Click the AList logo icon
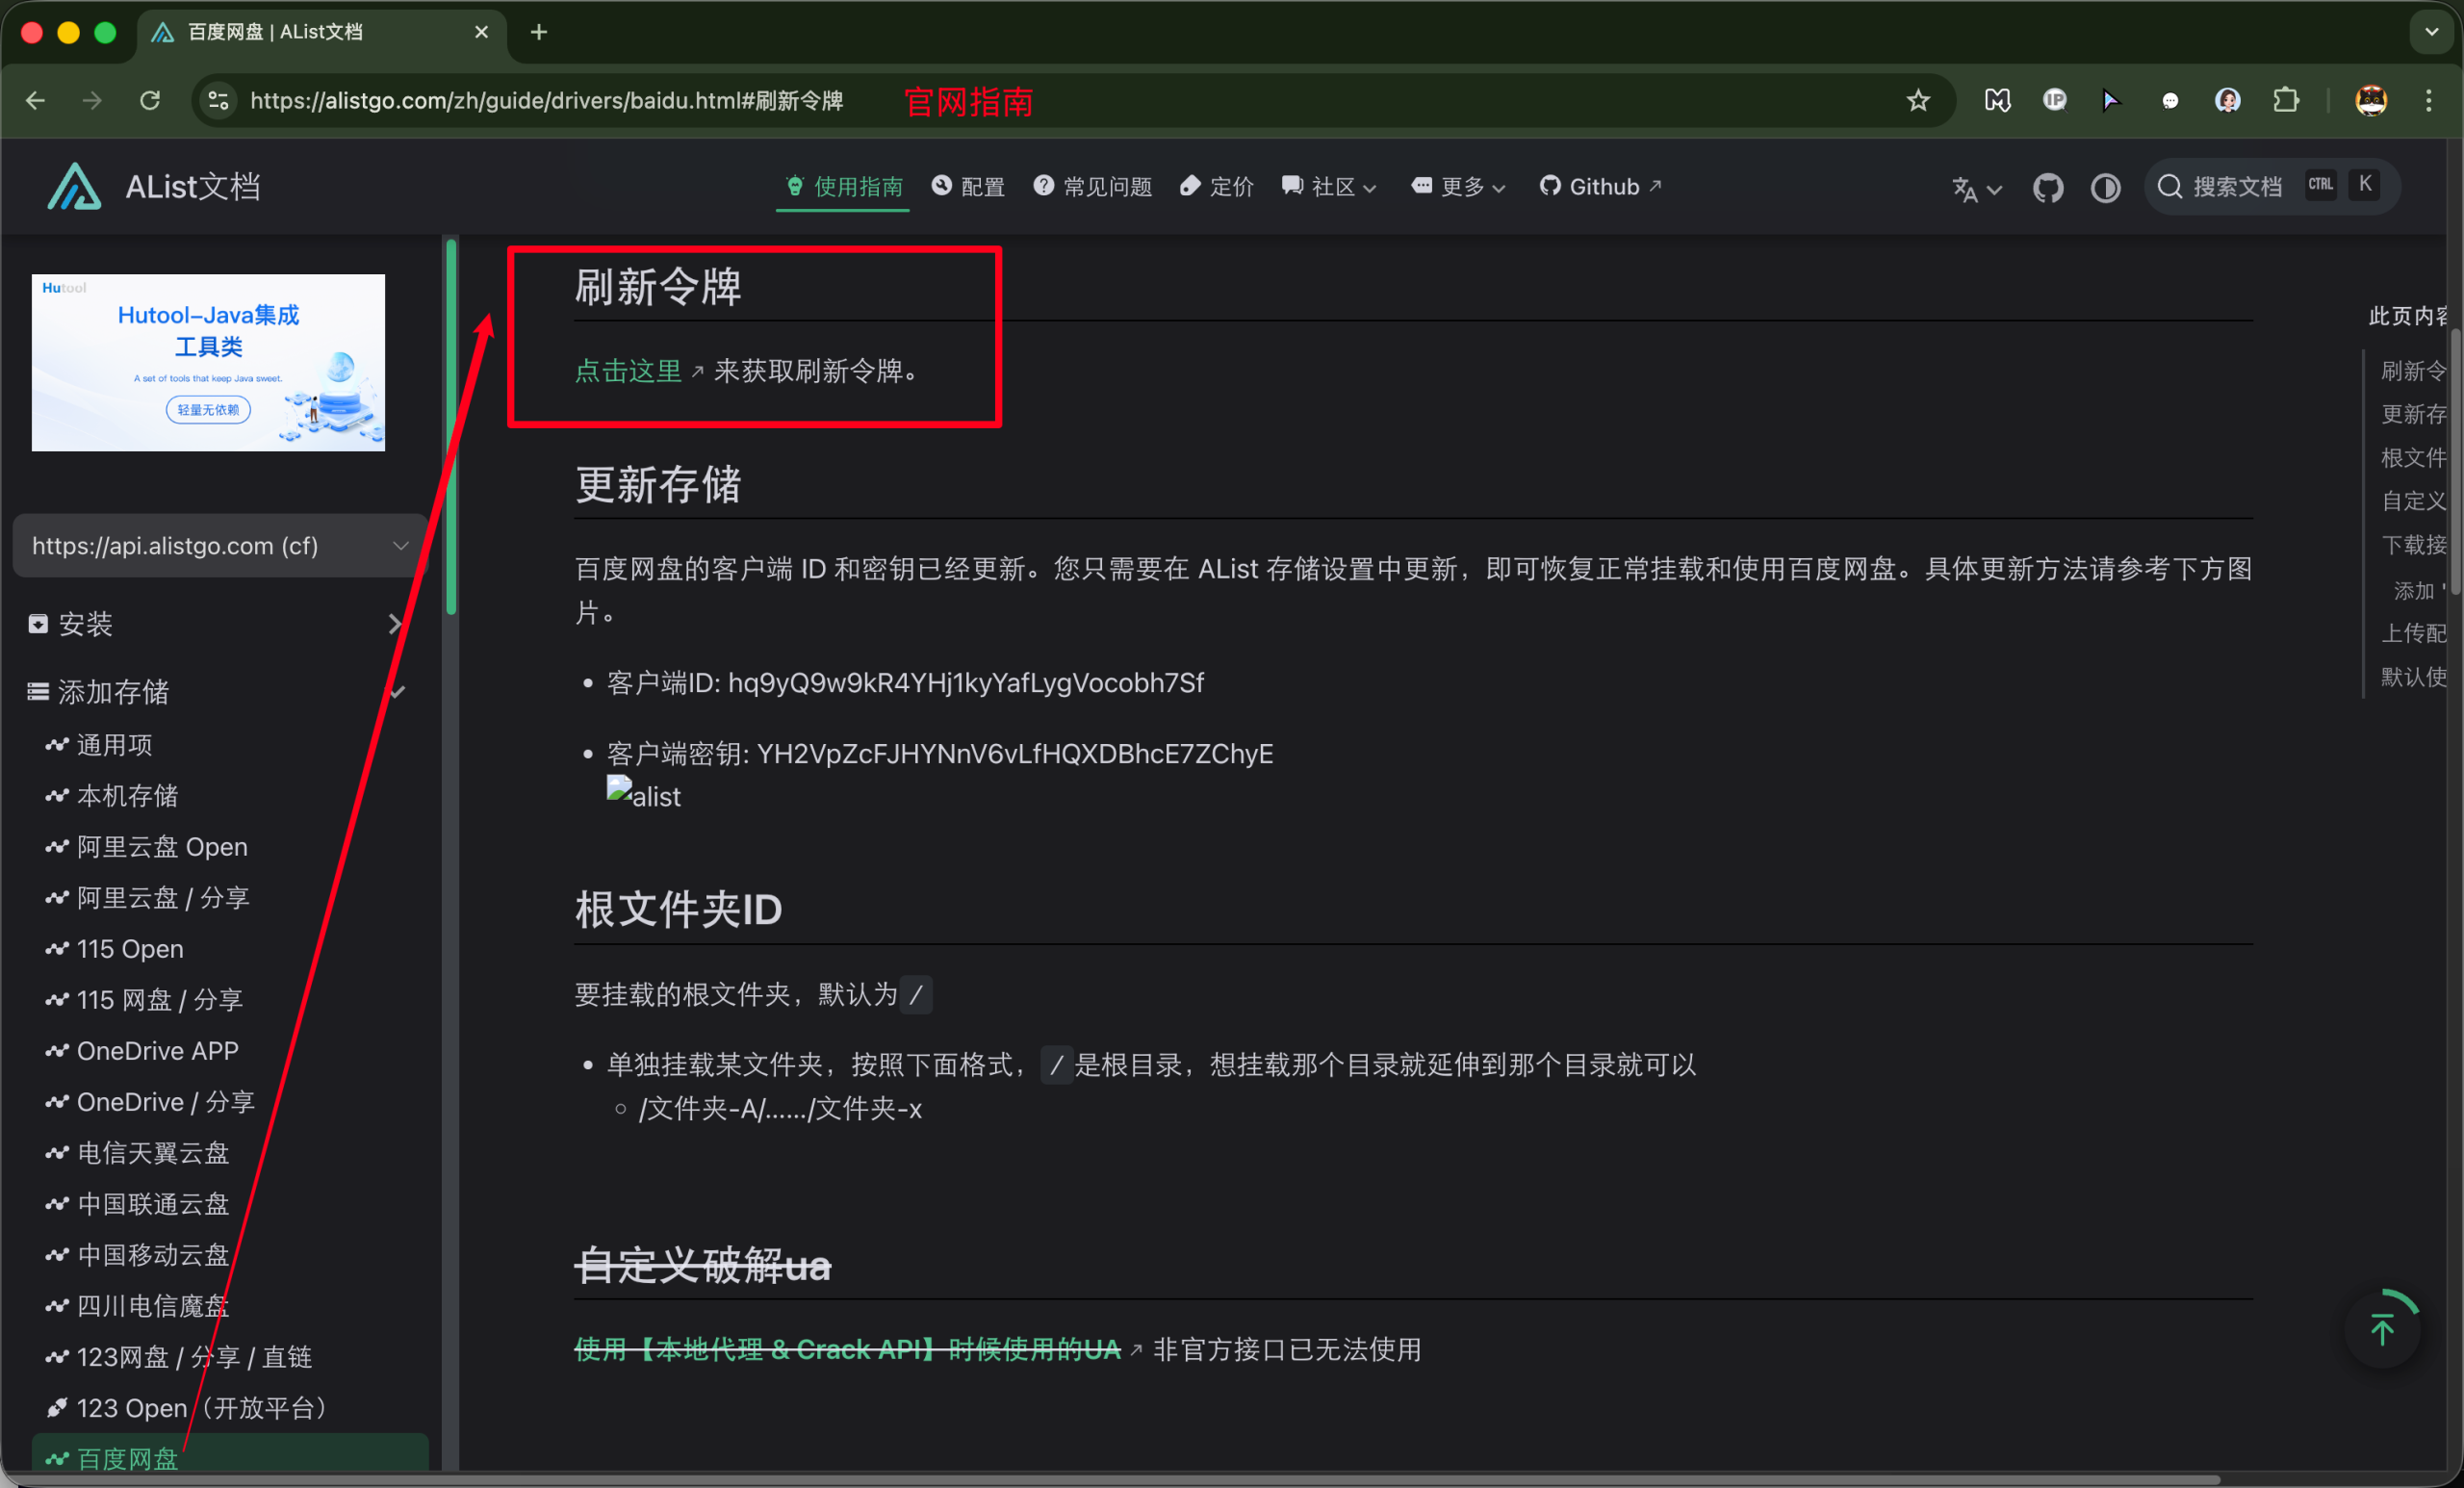Screen dimensions: 2464x1488 (74, 187)
